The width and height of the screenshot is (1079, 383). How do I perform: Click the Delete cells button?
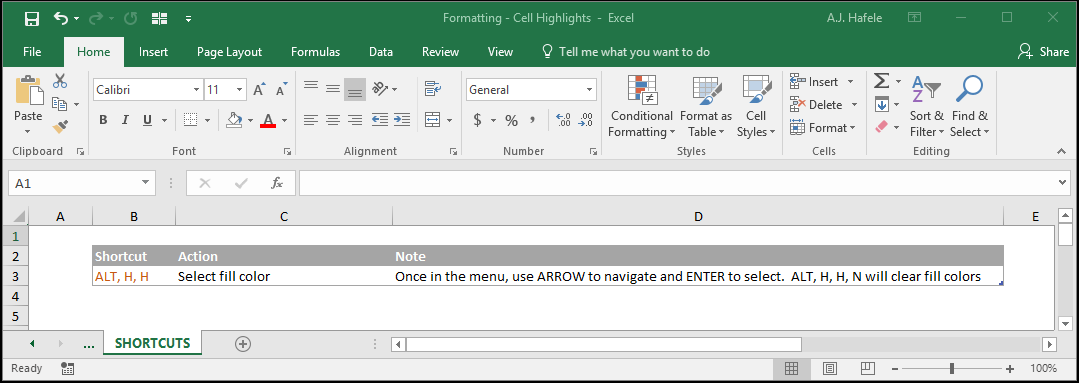point(824,105)
